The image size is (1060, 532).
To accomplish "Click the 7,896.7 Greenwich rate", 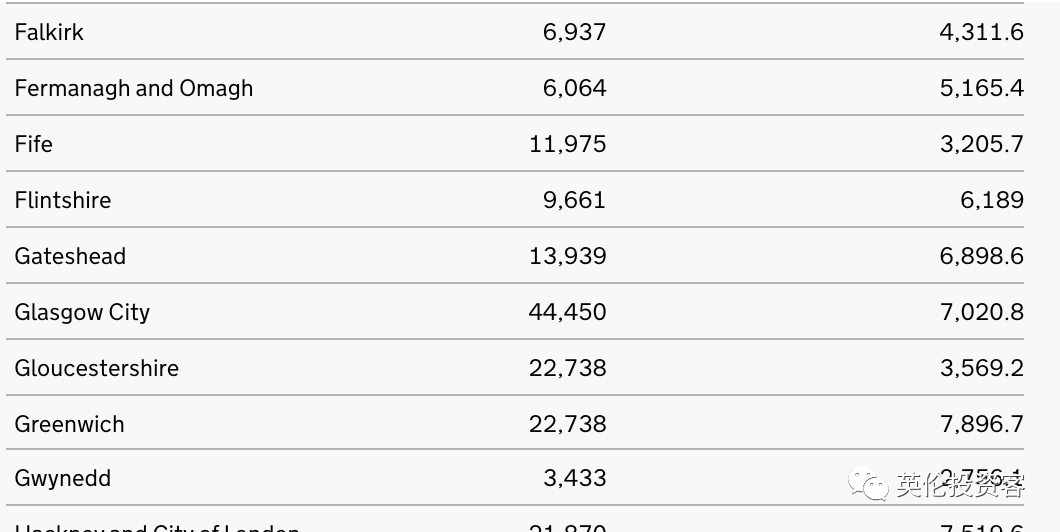I will pyautogui.click(x=982, y=425).
